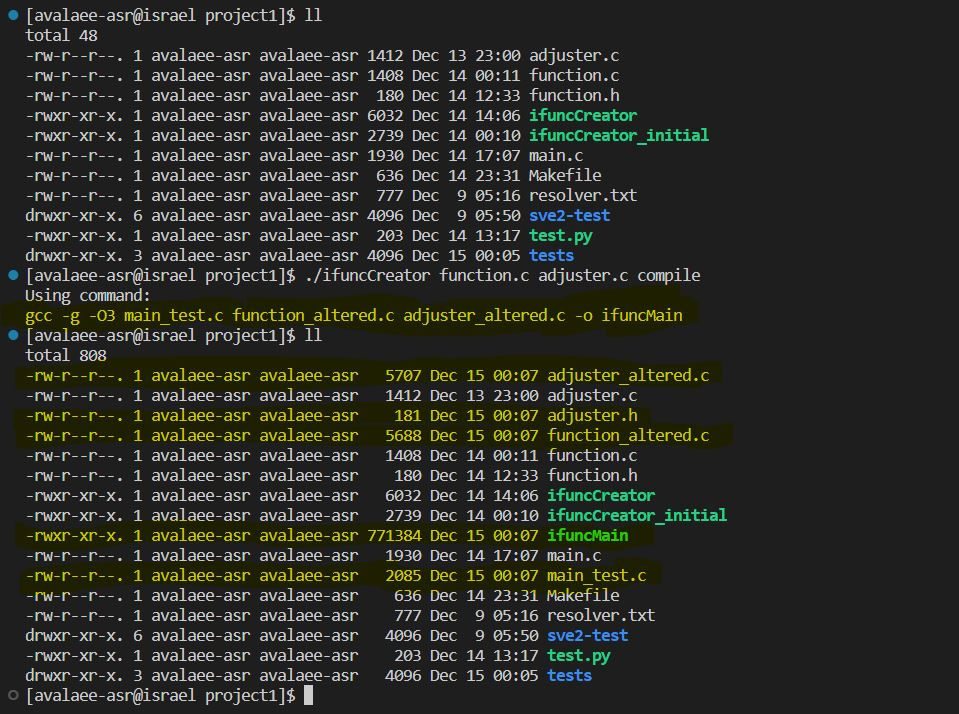Click function_altered.c file name
Viewport: 959px width, 714px height.
(628, 436)
